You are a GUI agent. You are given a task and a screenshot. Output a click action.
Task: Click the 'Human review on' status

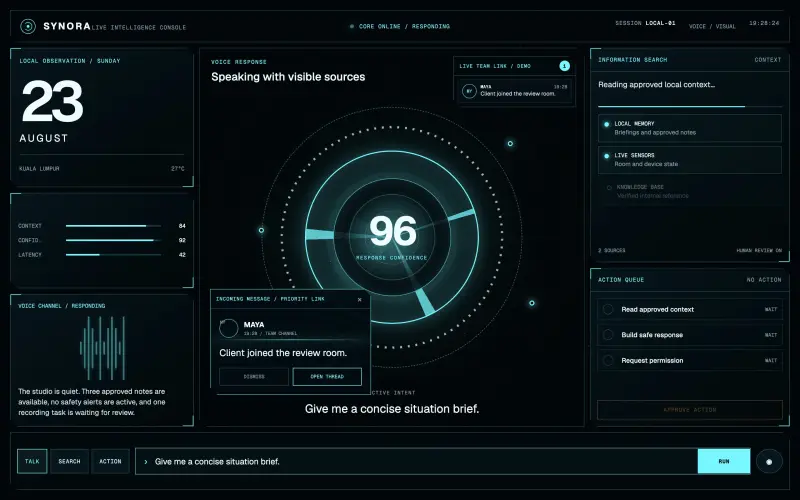(x=759, y=251)
